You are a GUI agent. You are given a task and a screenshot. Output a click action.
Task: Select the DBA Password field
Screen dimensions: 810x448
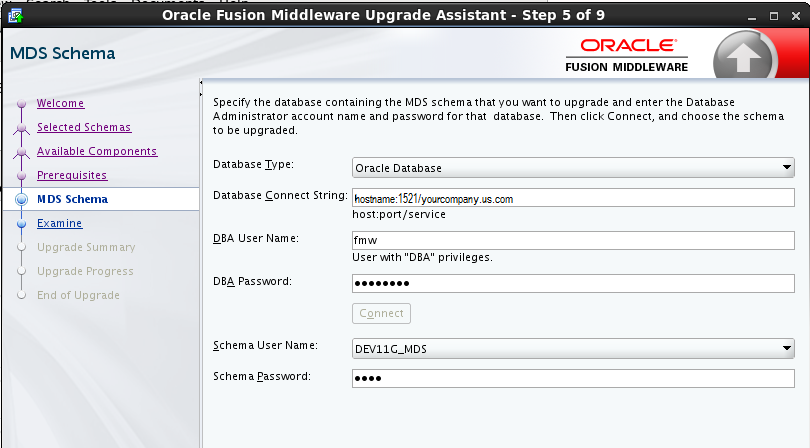[573, 283]
